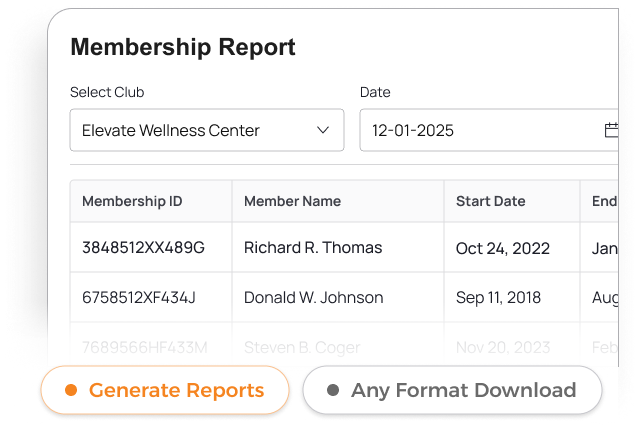Screen dimensions: 640x427
Task: Click the Date field showing 12-01-2025
Action: [480, 130]
